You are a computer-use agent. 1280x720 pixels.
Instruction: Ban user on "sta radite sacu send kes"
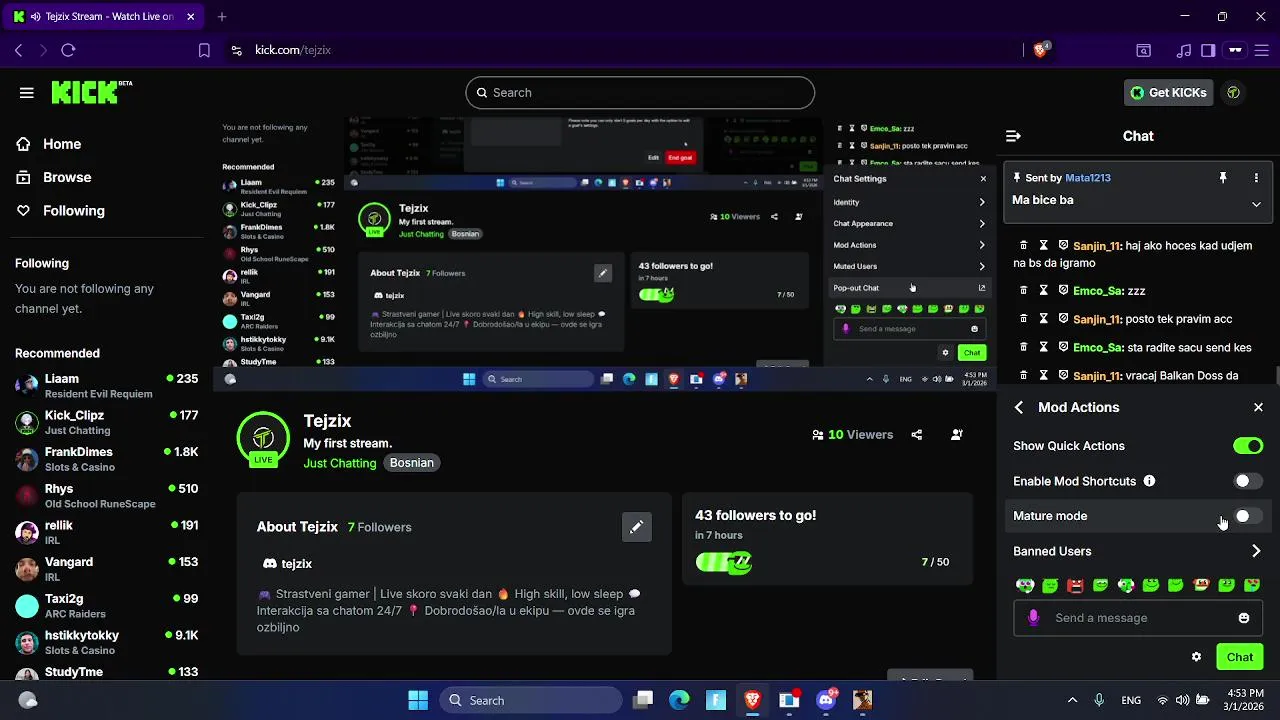(x=1063, y=347)
